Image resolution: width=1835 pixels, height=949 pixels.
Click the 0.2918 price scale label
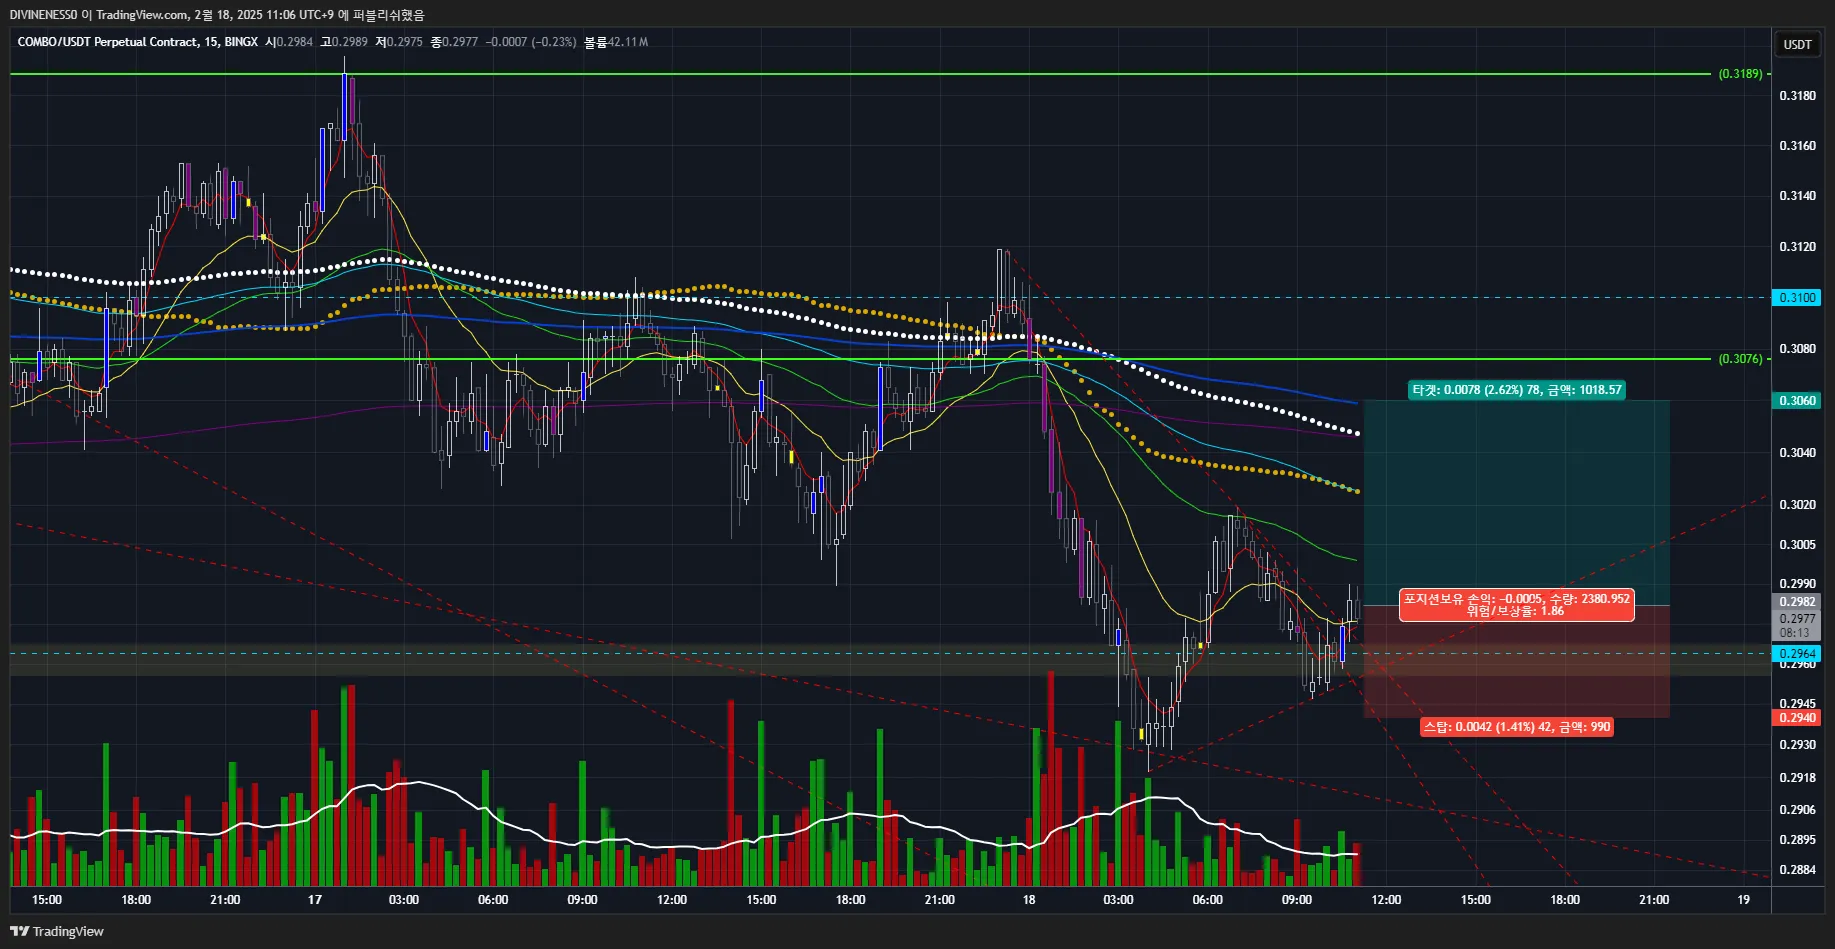pyautogui.click(x=1797, y=777)
